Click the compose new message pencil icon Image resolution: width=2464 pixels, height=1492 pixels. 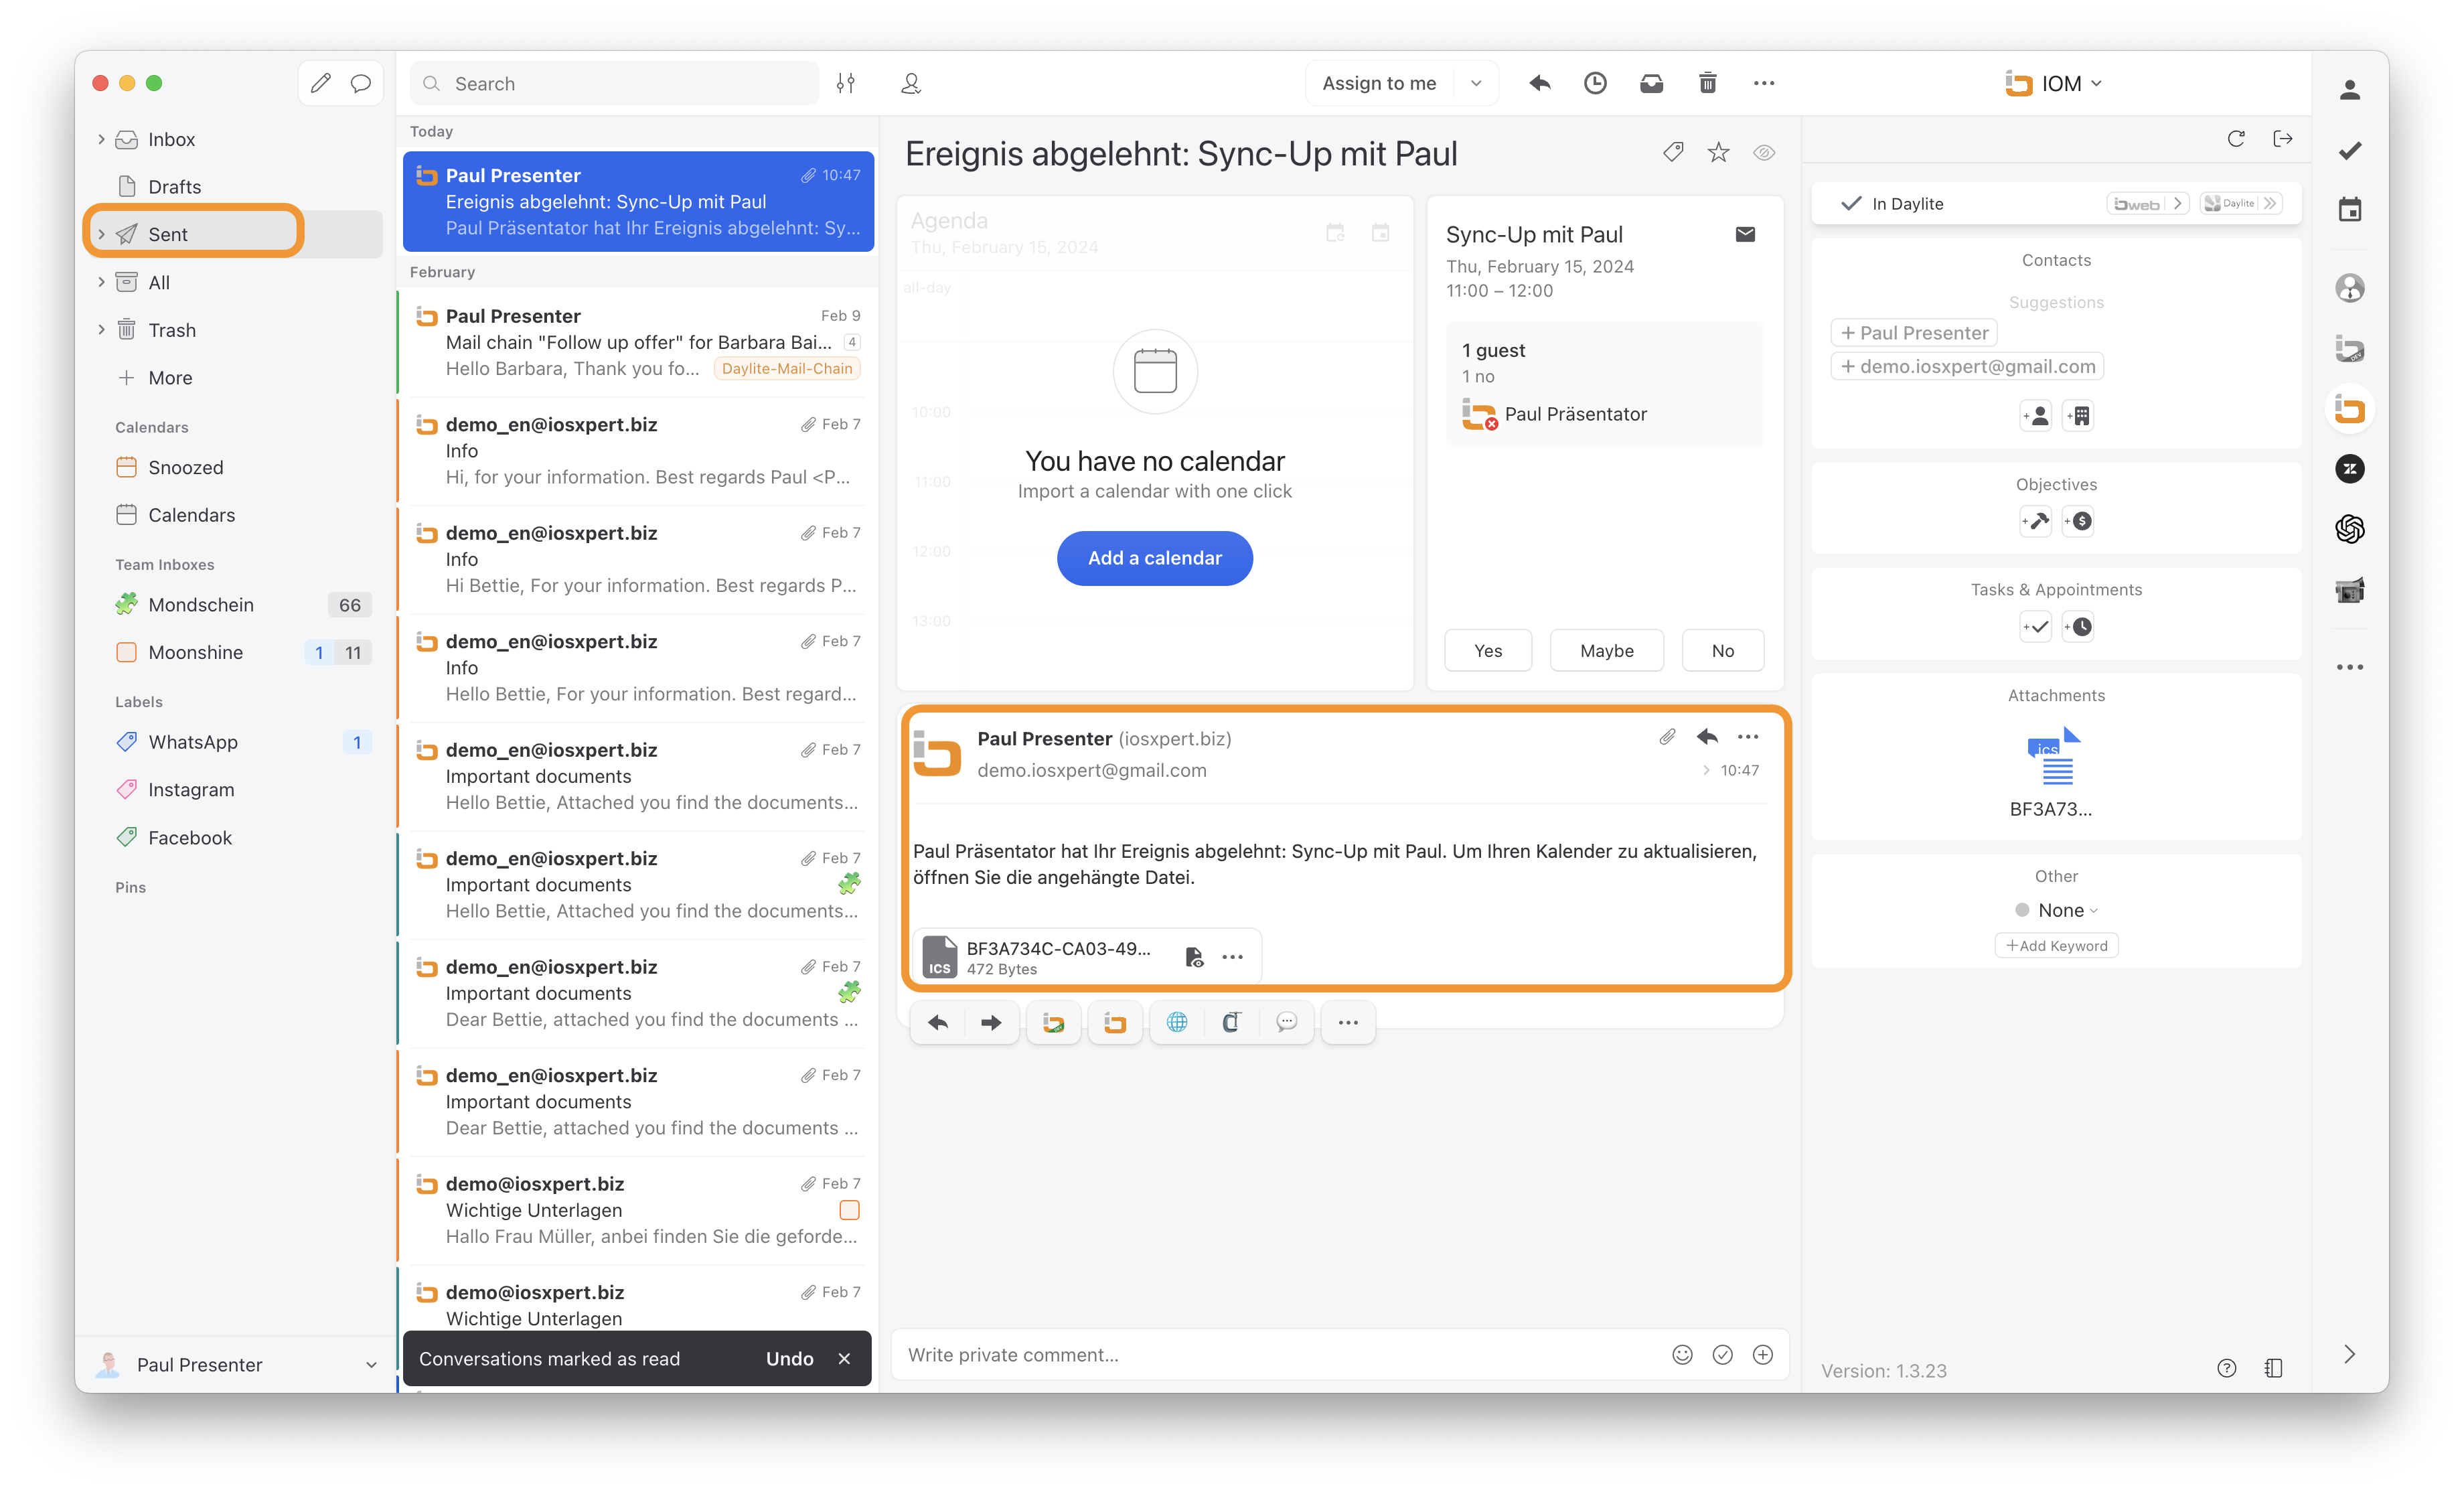[320, 83]
